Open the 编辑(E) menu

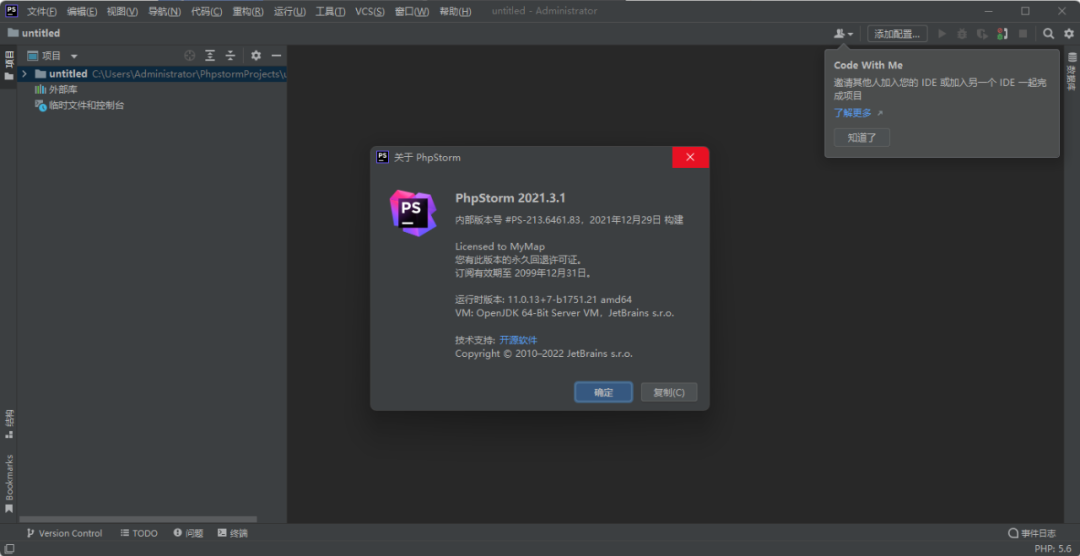(x=82, y=12)
